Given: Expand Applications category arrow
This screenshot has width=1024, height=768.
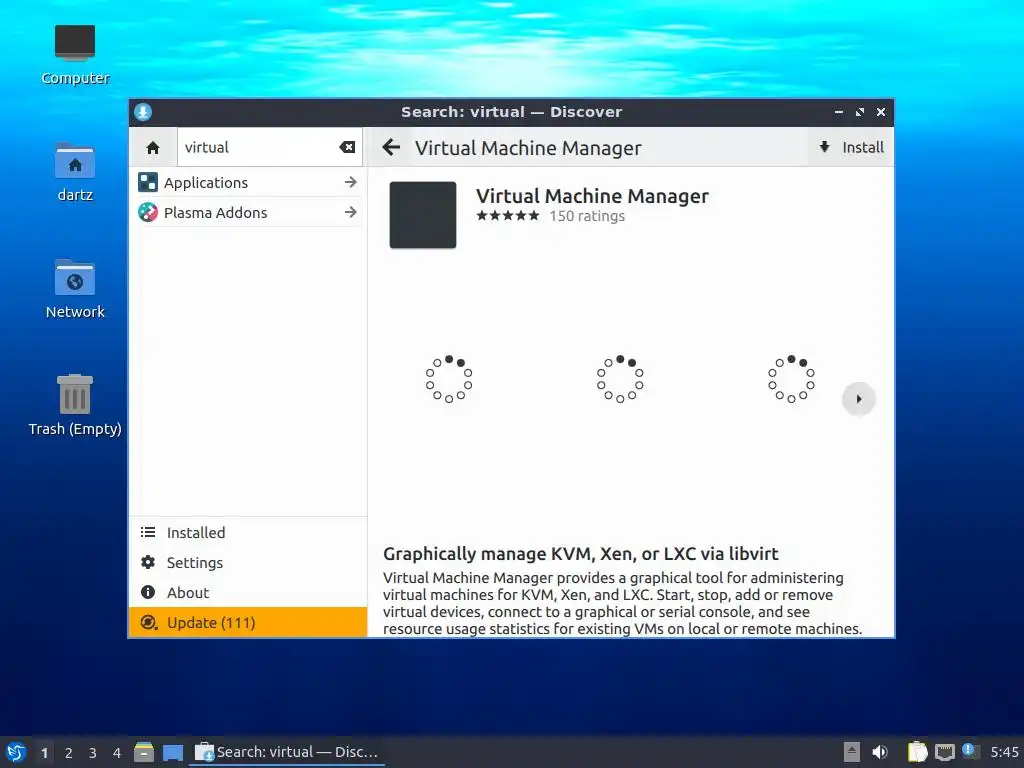Looking at the screenshot, I should click(351, 182).
